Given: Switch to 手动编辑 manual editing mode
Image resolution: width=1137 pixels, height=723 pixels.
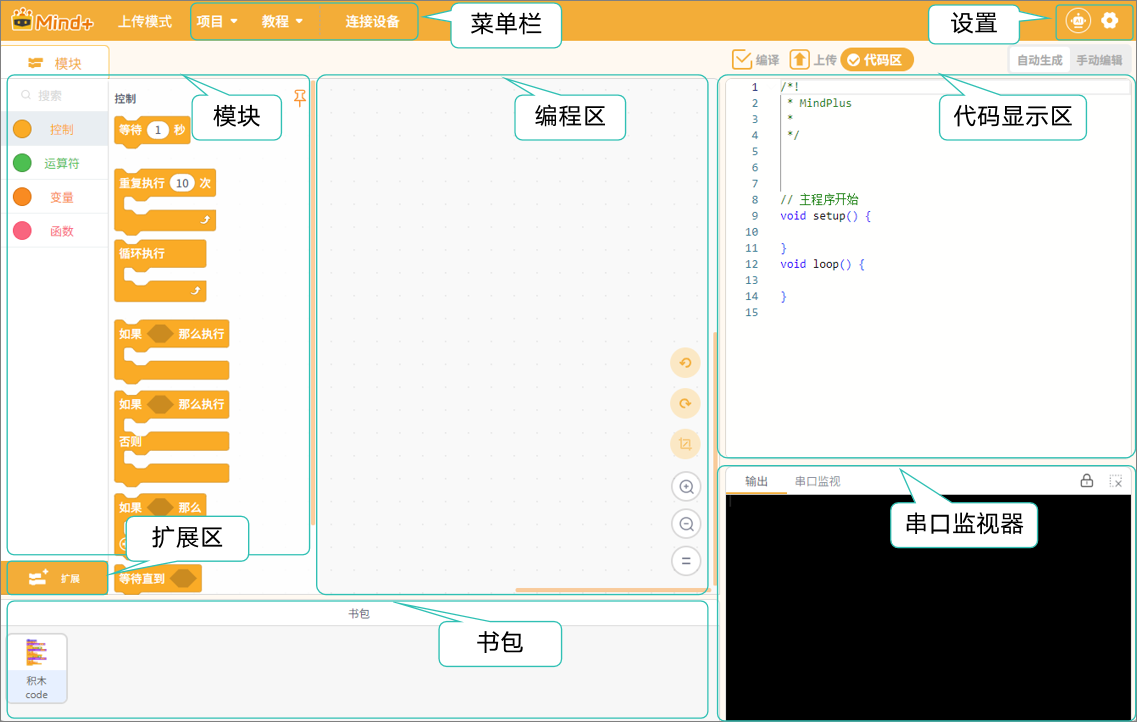Looking at the screenshot, I should pyautogui.click(x=1099, y=60).
